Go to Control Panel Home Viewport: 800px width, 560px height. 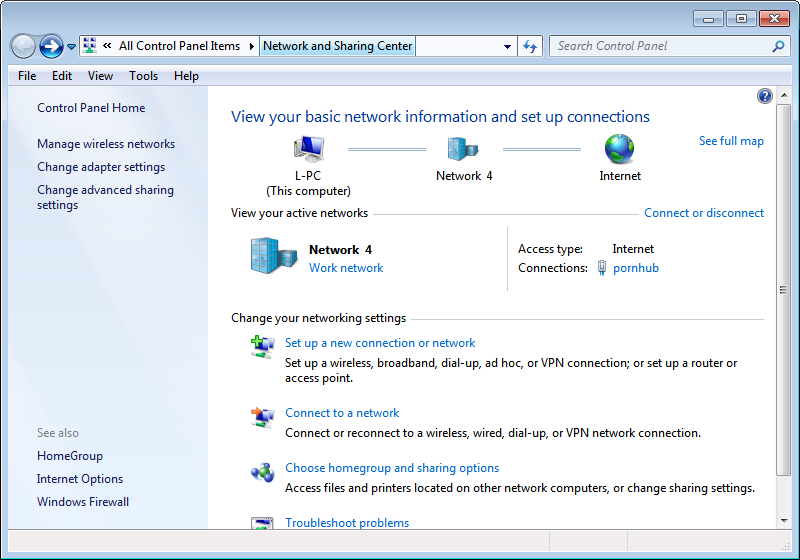[91, 108]
